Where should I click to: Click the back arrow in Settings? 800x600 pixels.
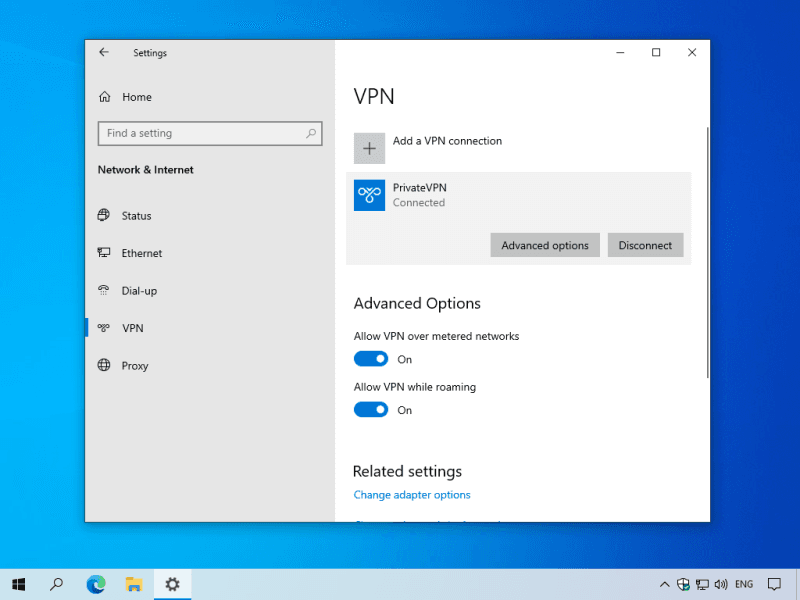click(x=104, y=53)
